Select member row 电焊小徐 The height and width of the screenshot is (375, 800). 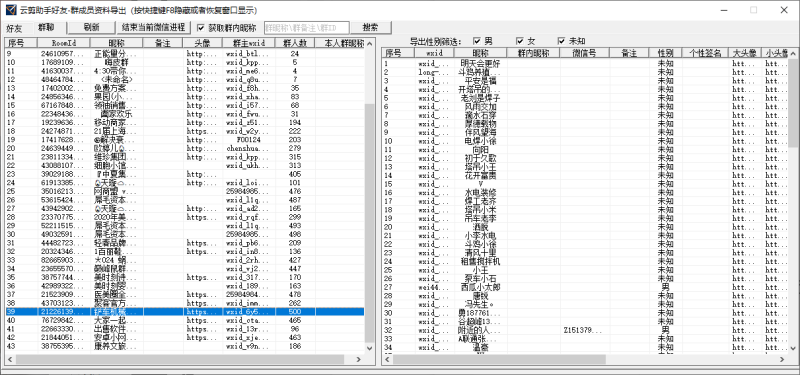pos(585,141)
